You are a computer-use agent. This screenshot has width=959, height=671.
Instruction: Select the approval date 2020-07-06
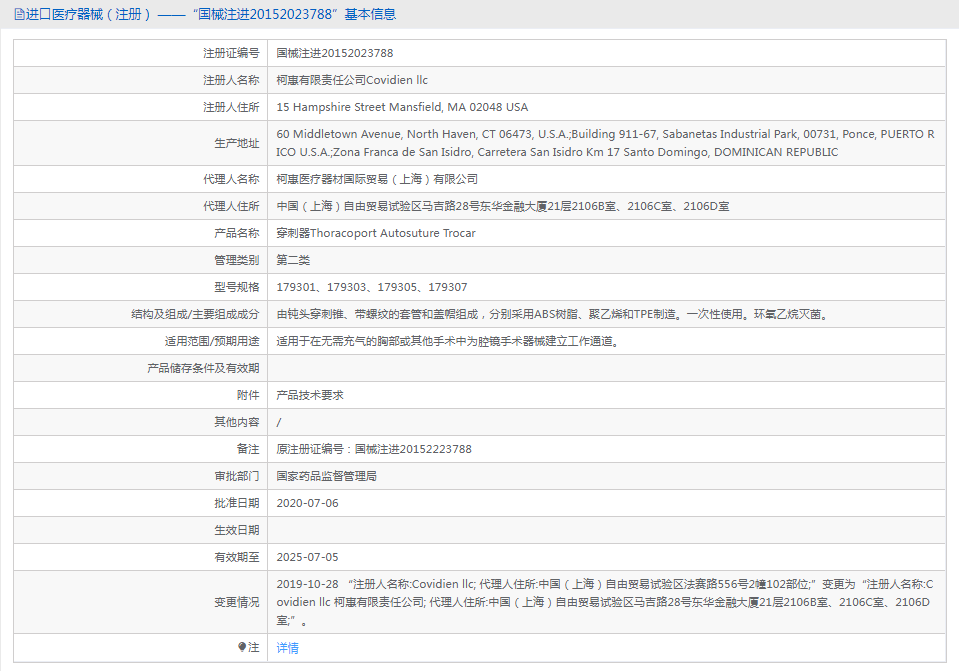coord(307,503)
